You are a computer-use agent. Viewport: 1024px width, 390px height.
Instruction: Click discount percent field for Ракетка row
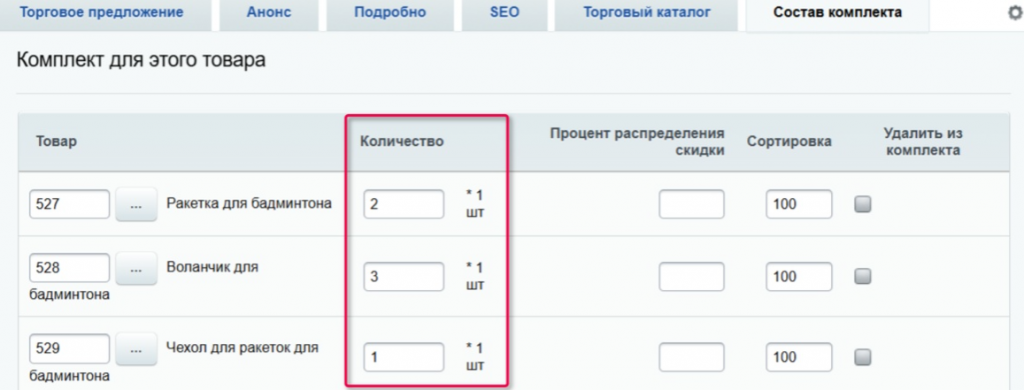click(x=692, y=204)
